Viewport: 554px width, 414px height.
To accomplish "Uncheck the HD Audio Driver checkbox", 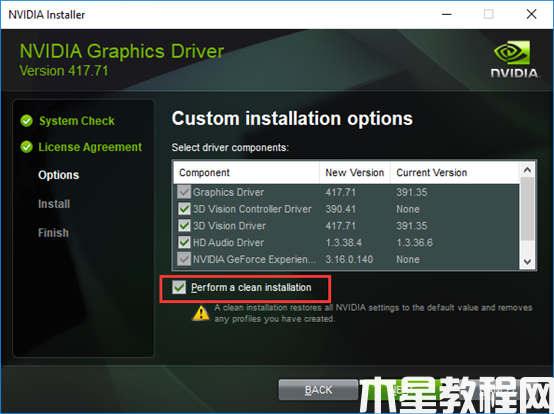I will 184,242.
